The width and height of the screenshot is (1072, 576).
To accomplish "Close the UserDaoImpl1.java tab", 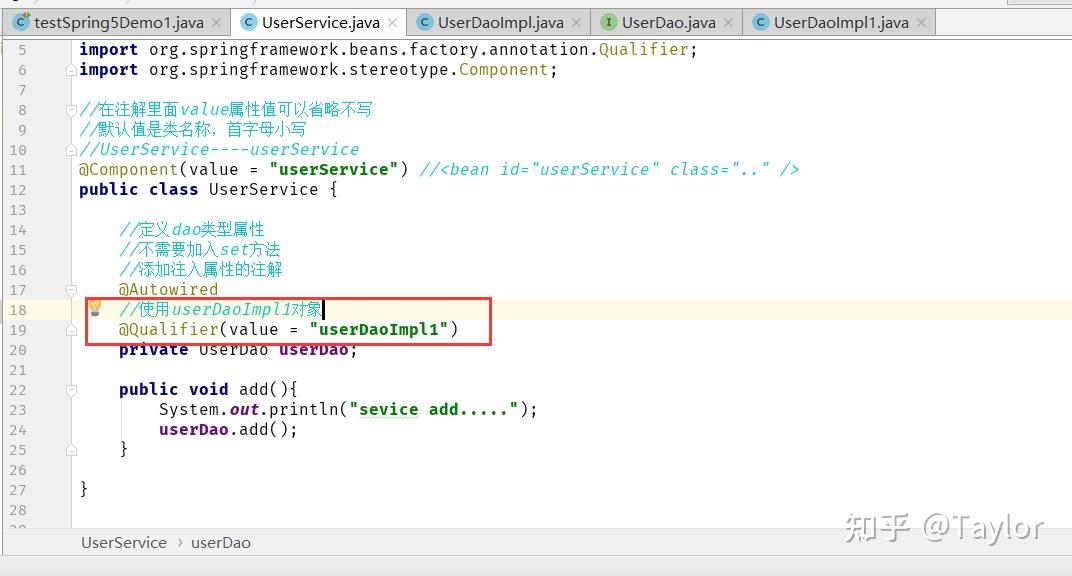I will (x=922, y=23).
